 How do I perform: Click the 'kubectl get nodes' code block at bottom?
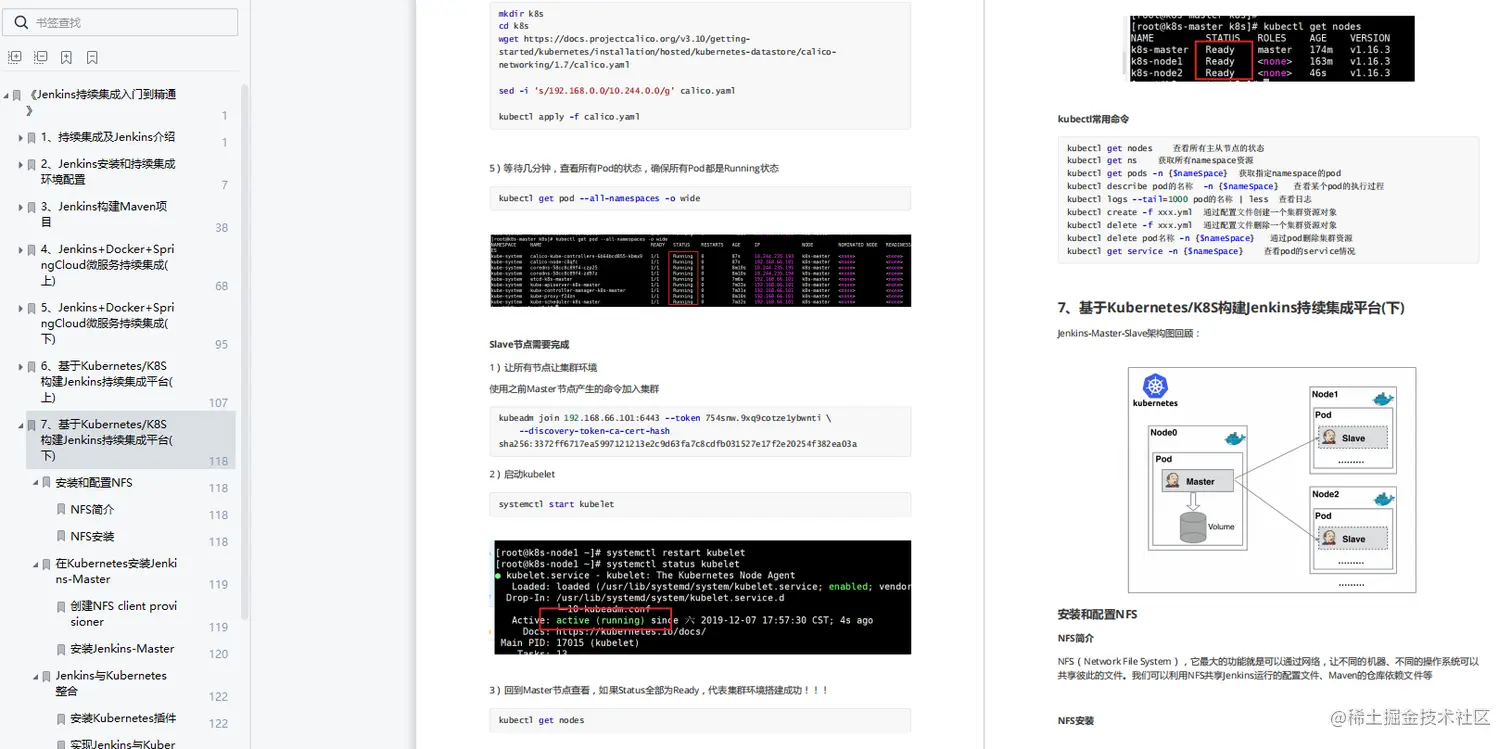pyautogui.click(x=700, y=720)
